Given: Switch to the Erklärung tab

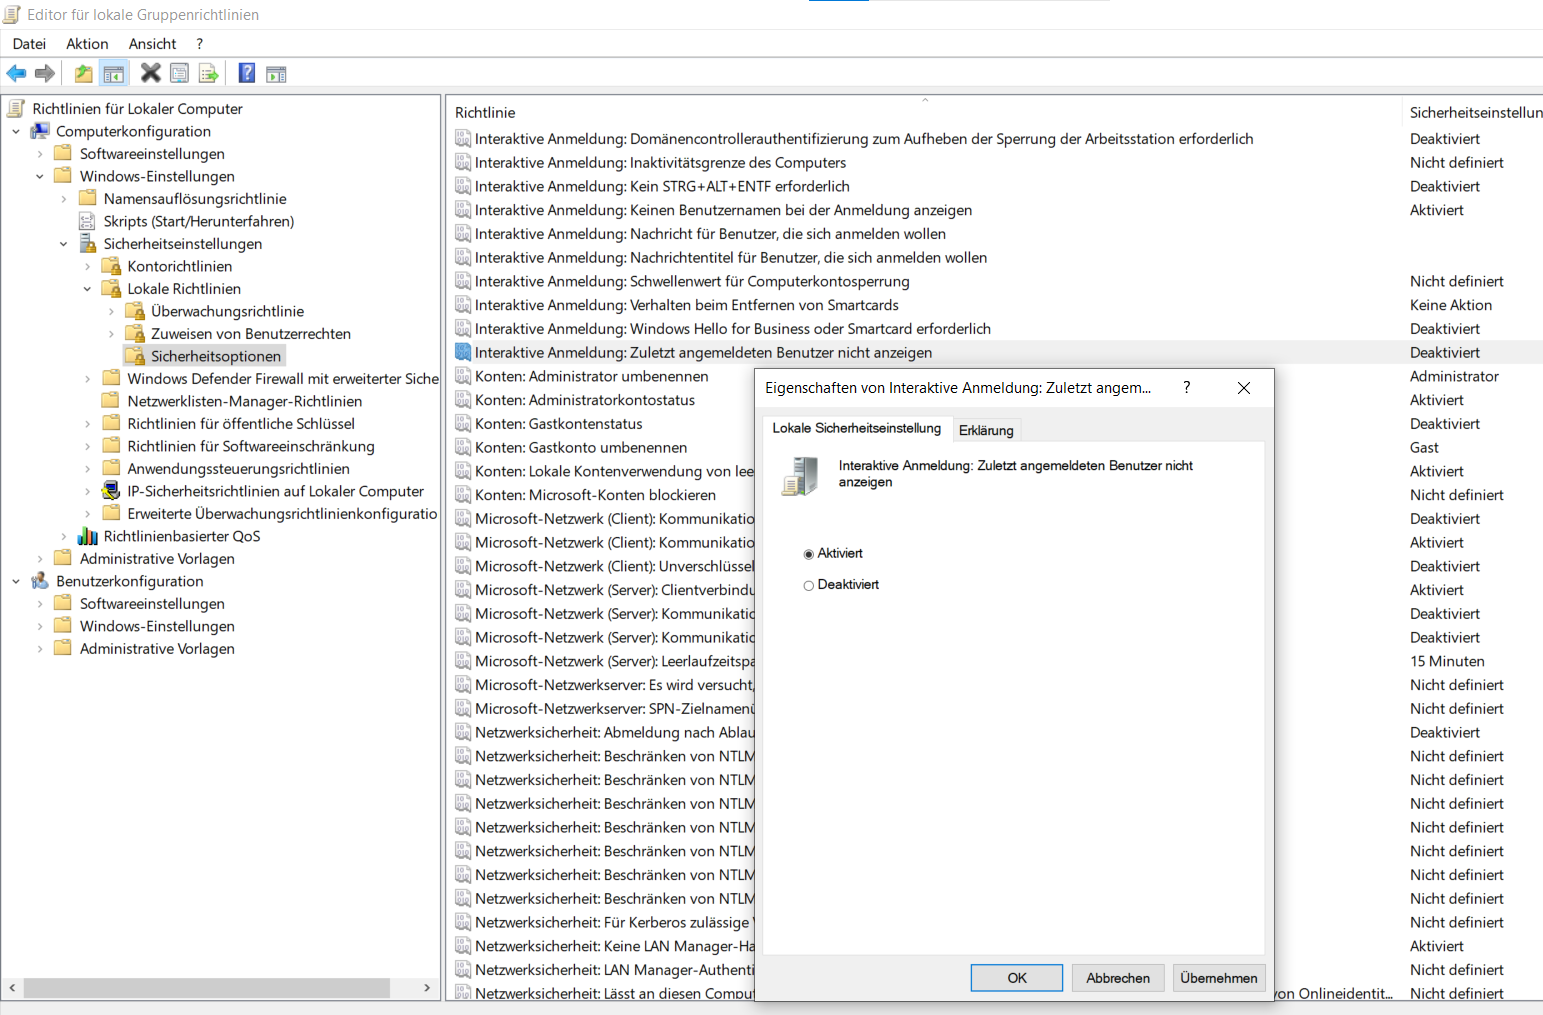Looking at the screenshot, I should click(x=986, y=430).
